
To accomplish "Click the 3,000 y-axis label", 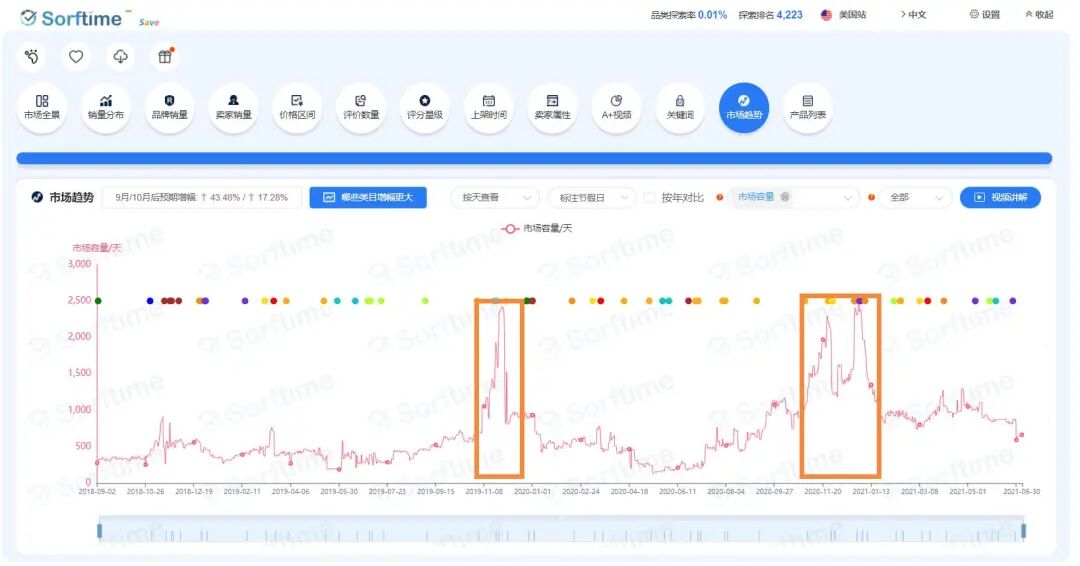I will (79, 264).
